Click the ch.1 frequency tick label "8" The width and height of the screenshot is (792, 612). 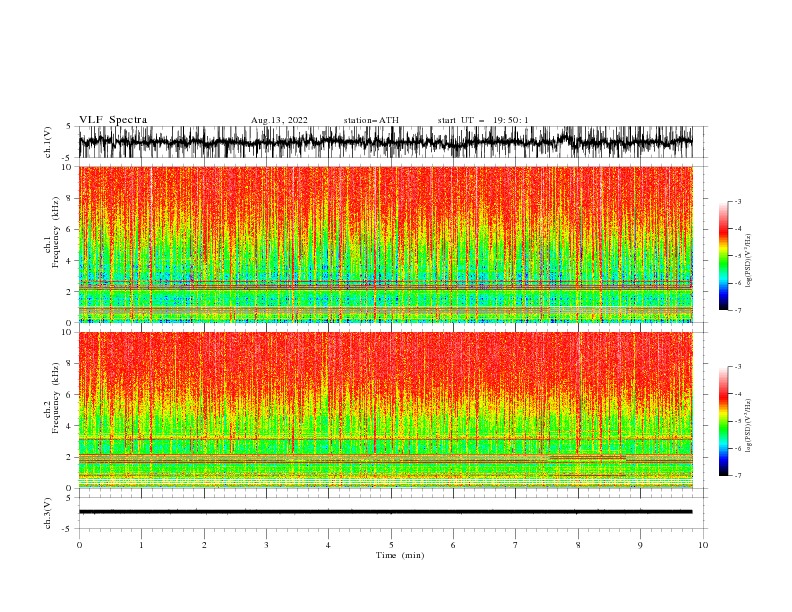70,198
